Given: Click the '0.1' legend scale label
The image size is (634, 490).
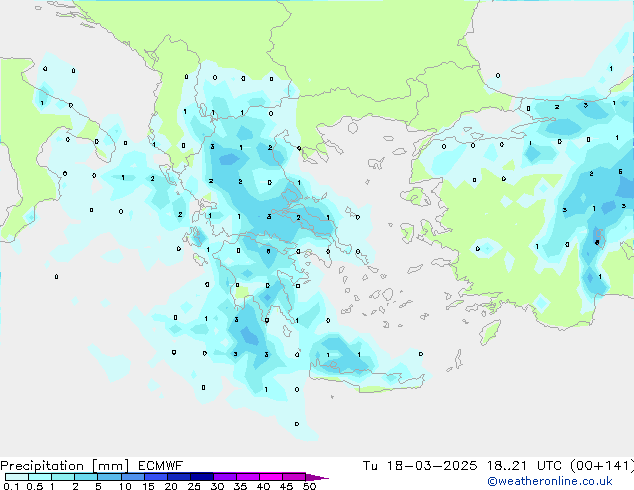Looking at the screenshot, I should pyautogui.click(x=11, y=486).
